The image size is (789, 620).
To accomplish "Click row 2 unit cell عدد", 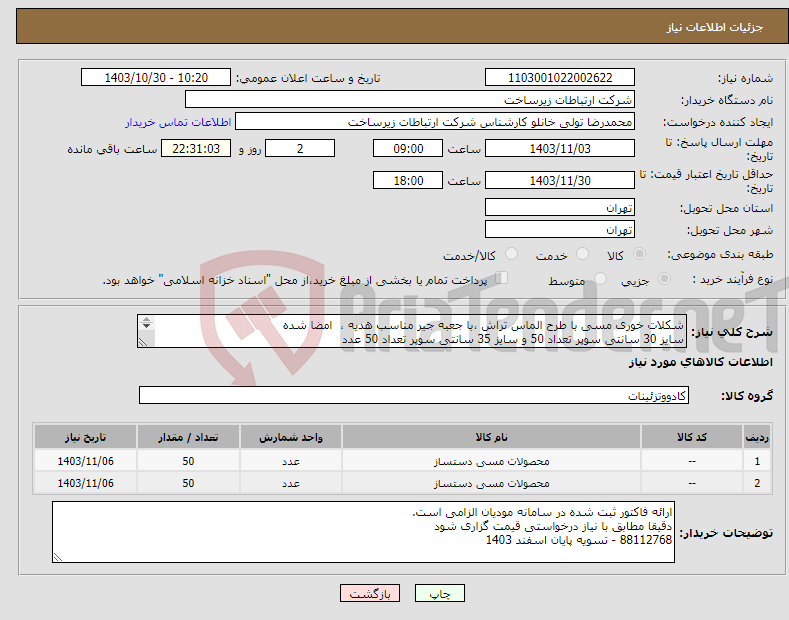I will coord(291,483).
